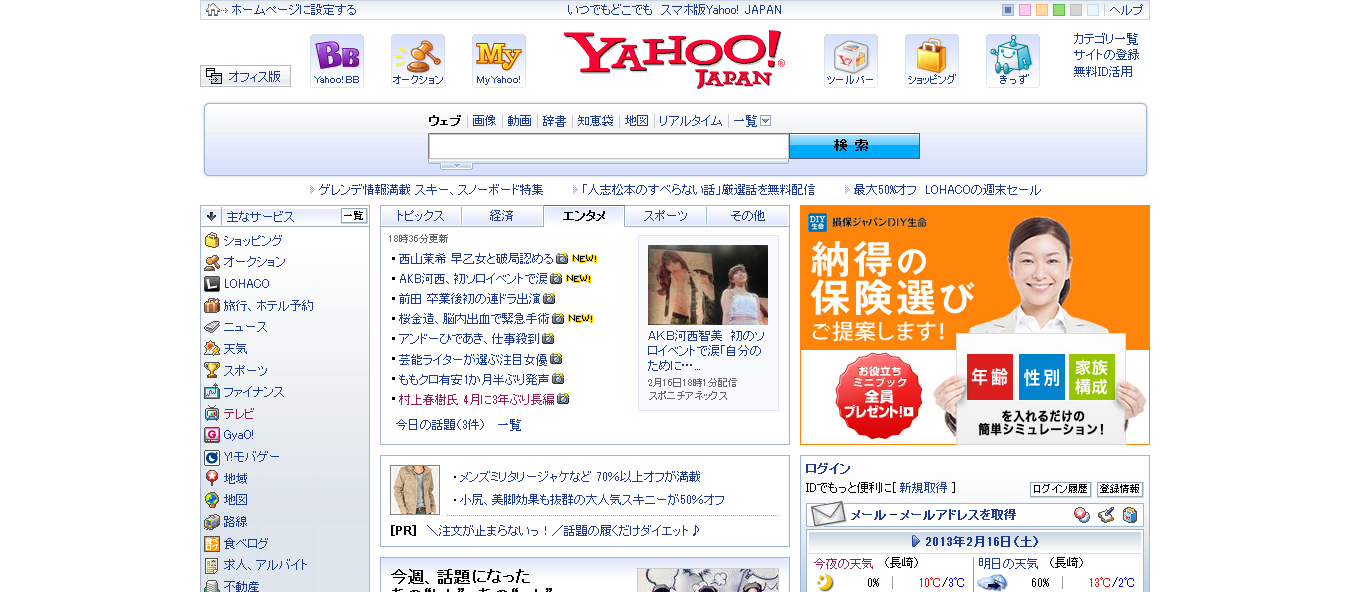This screenshot has width=1349, height=592.
Task: Select 動画 search category
Action: click(x=519, y=121)
